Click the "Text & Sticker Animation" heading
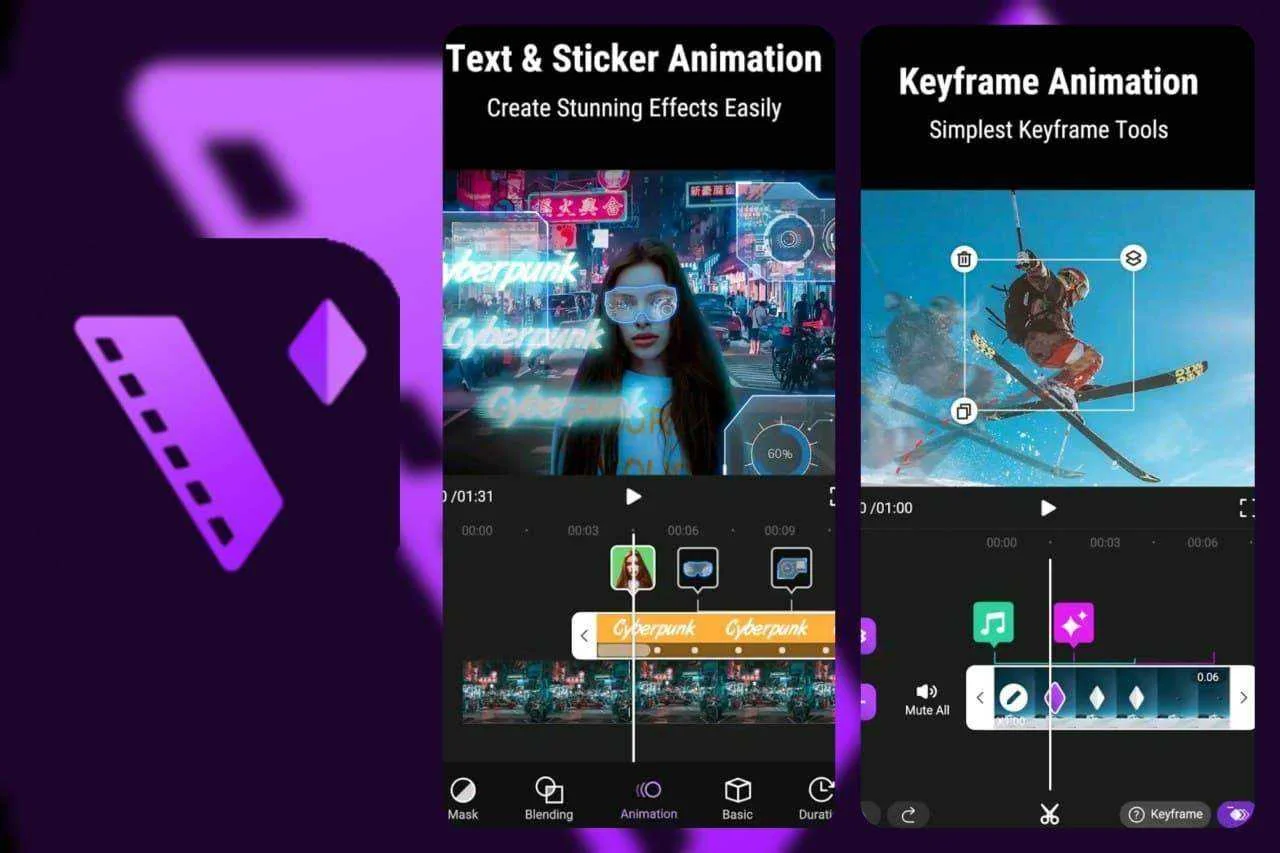This screenshot has width=1280, height=853. click(634, 59)
